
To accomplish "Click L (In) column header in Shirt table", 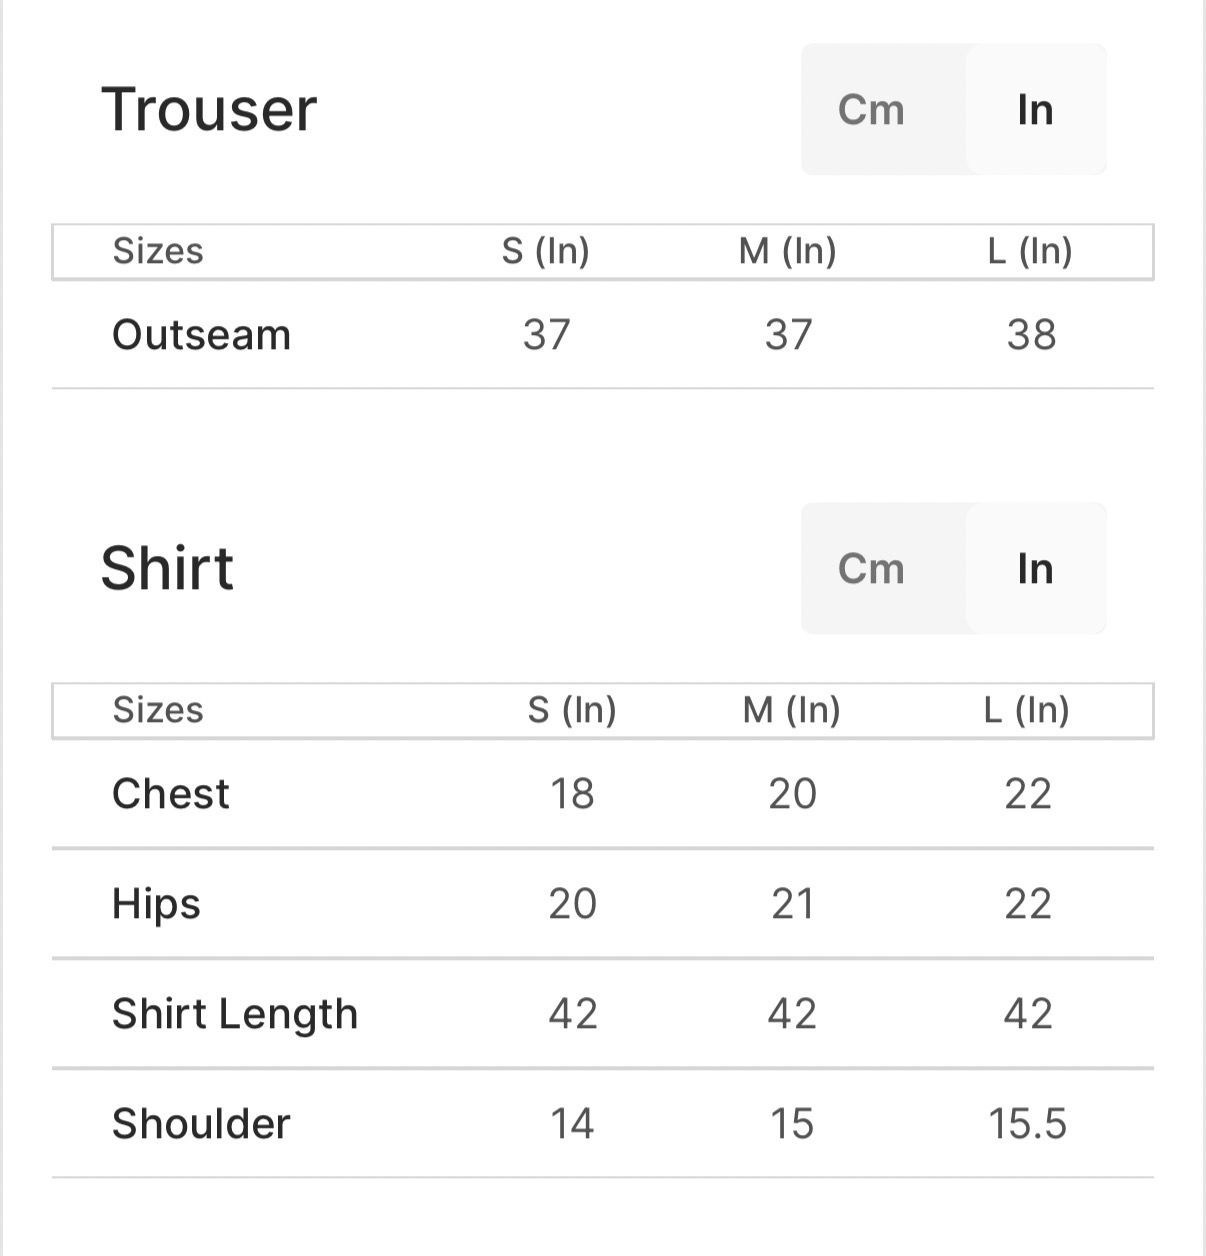I will pyautogui.click(x=1027, y=710).
